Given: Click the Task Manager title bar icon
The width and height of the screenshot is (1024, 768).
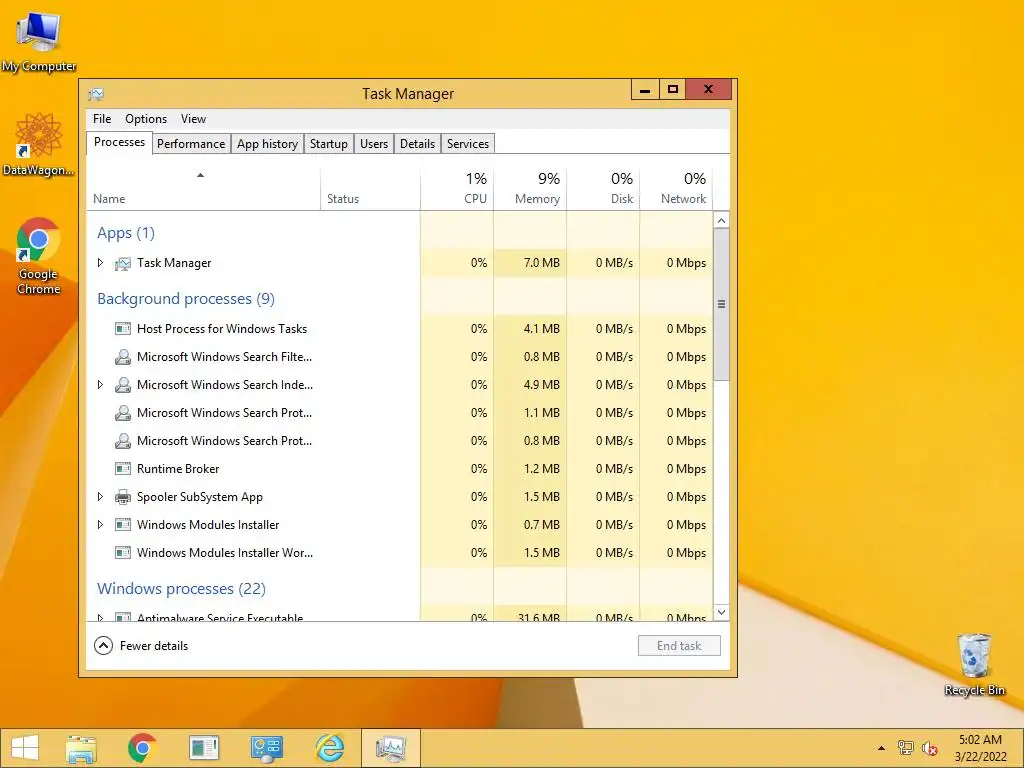Looking at the screenshot, I should coord(96,94).
